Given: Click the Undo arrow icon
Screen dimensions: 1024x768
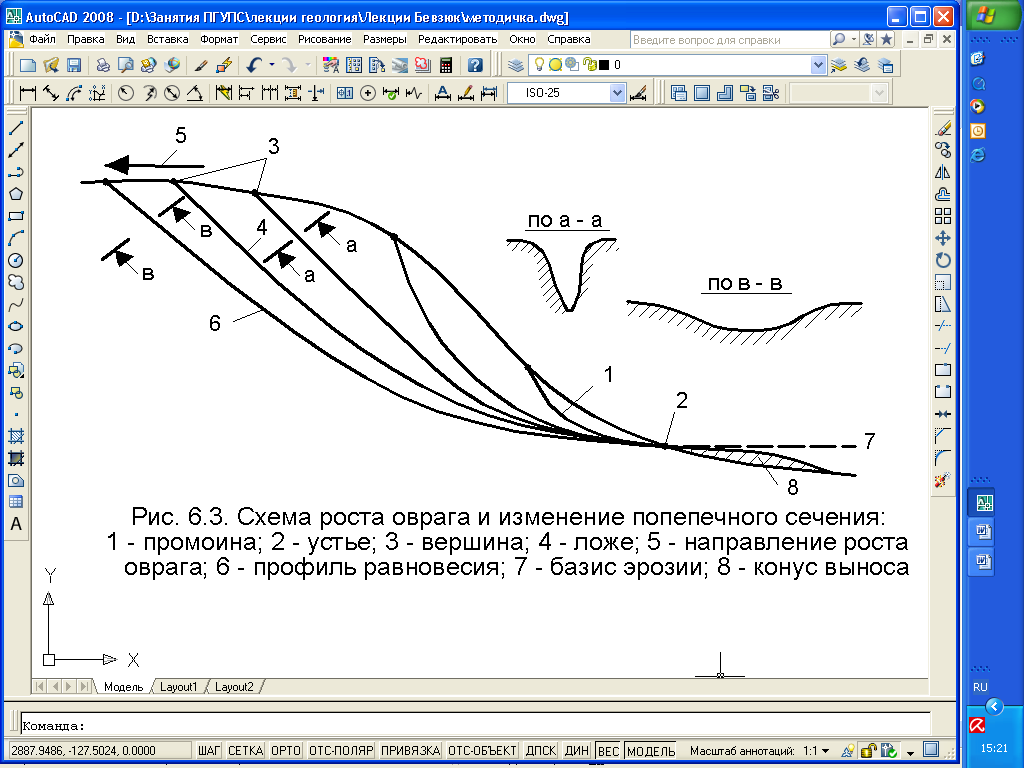Looking at the screenshot, I should [254, 65].
